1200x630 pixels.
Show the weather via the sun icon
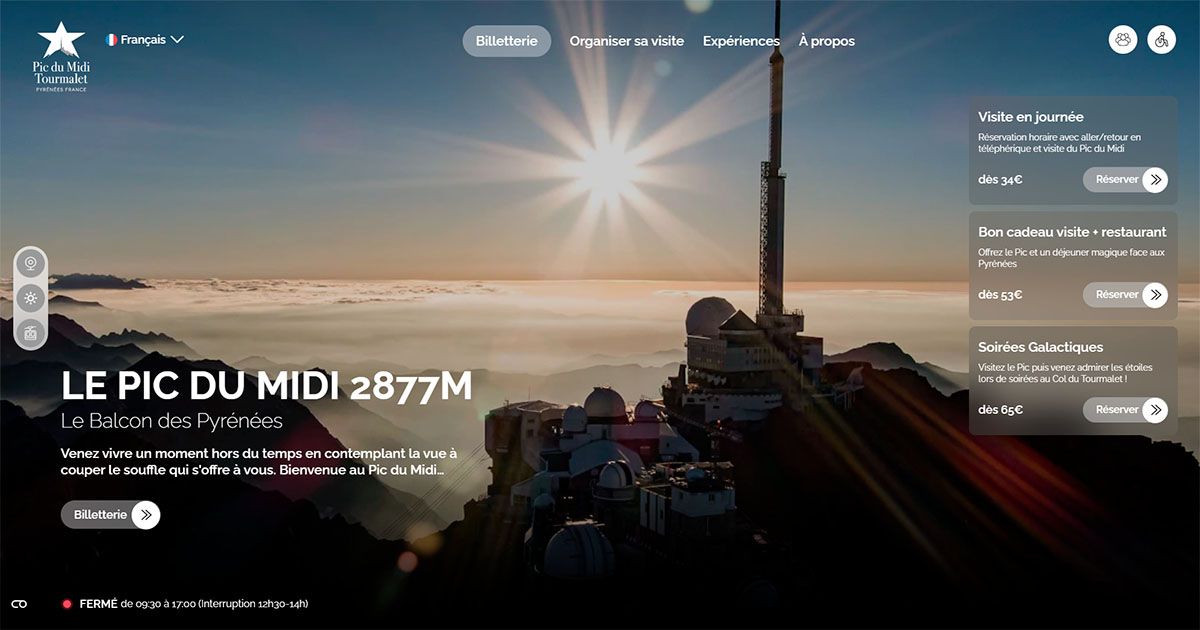tap(31, 298)
